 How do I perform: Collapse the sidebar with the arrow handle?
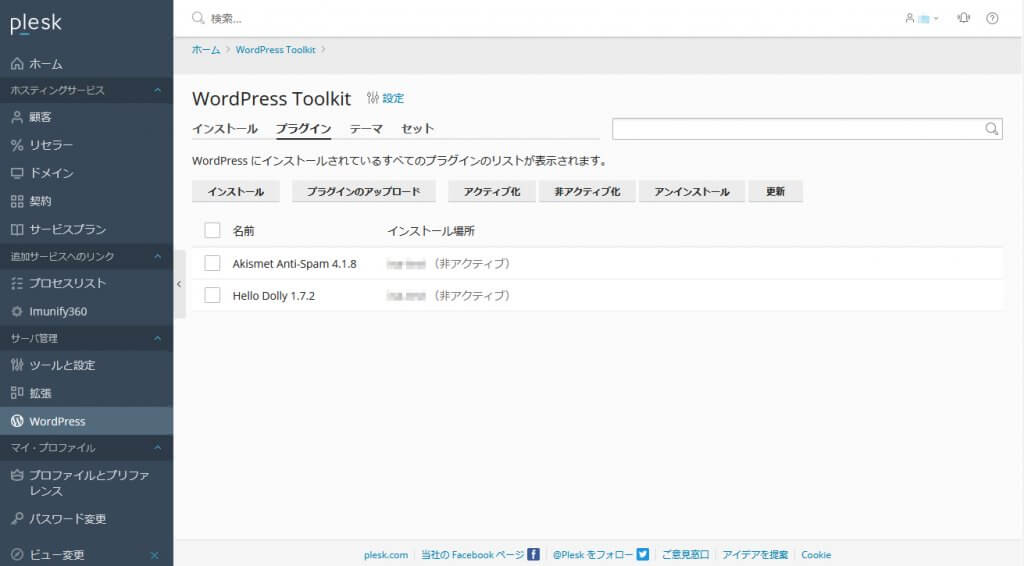179,284
